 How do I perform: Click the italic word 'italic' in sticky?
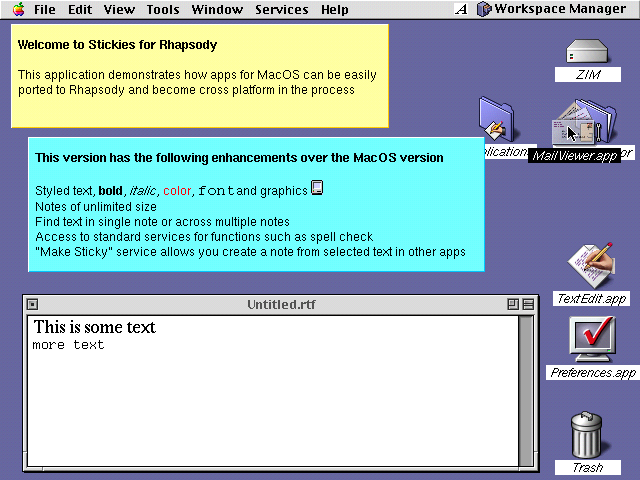pos(142,191)
